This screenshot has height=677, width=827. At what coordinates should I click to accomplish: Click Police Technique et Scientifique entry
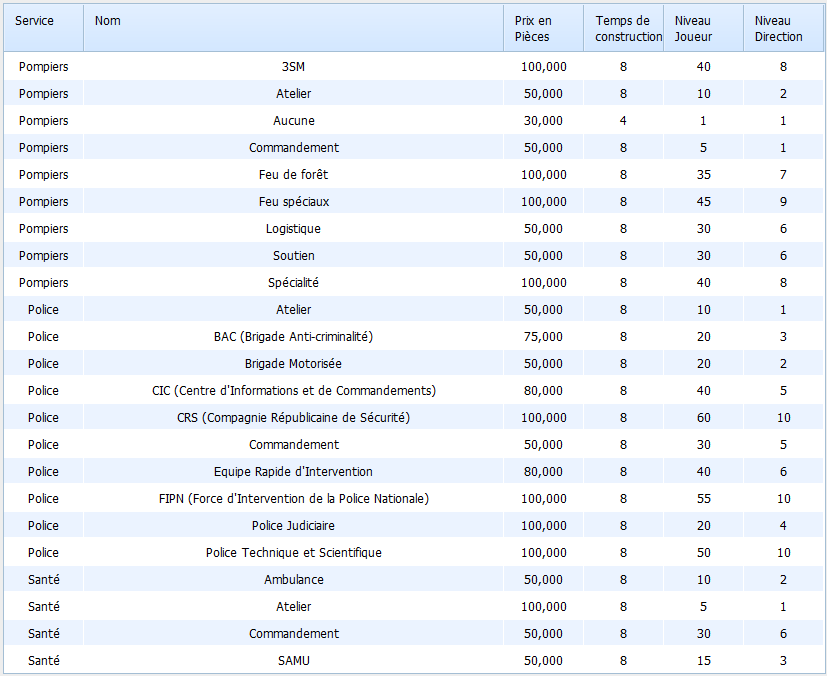click(294, 553)
